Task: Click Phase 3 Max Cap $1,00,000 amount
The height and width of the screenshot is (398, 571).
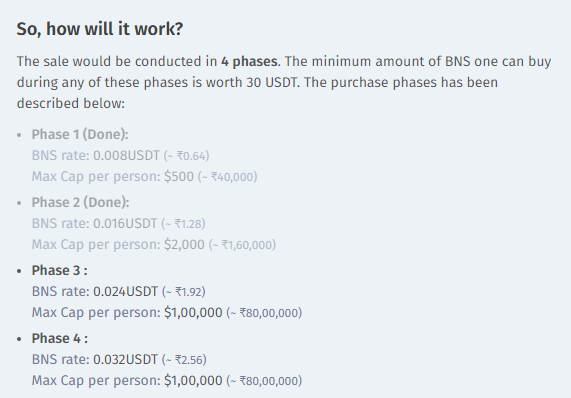Action: (x=193, y=312)
